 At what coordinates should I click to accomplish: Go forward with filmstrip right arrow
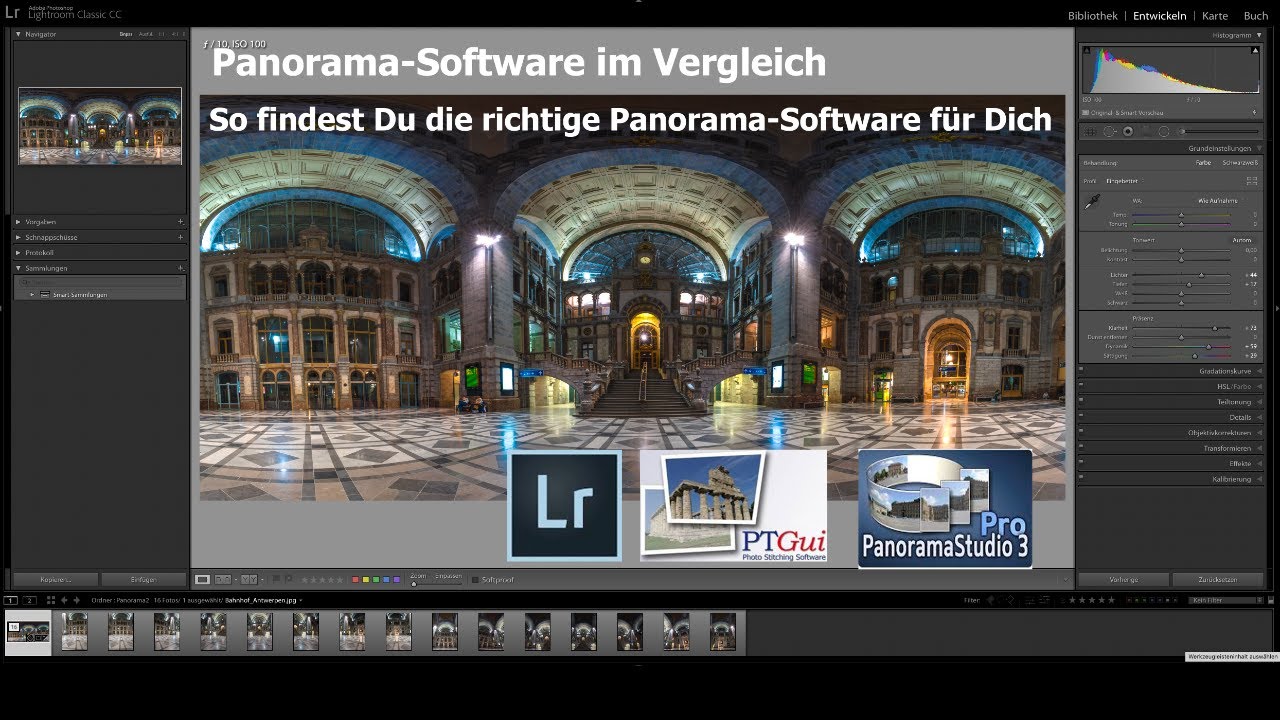(x=77, y=600)
